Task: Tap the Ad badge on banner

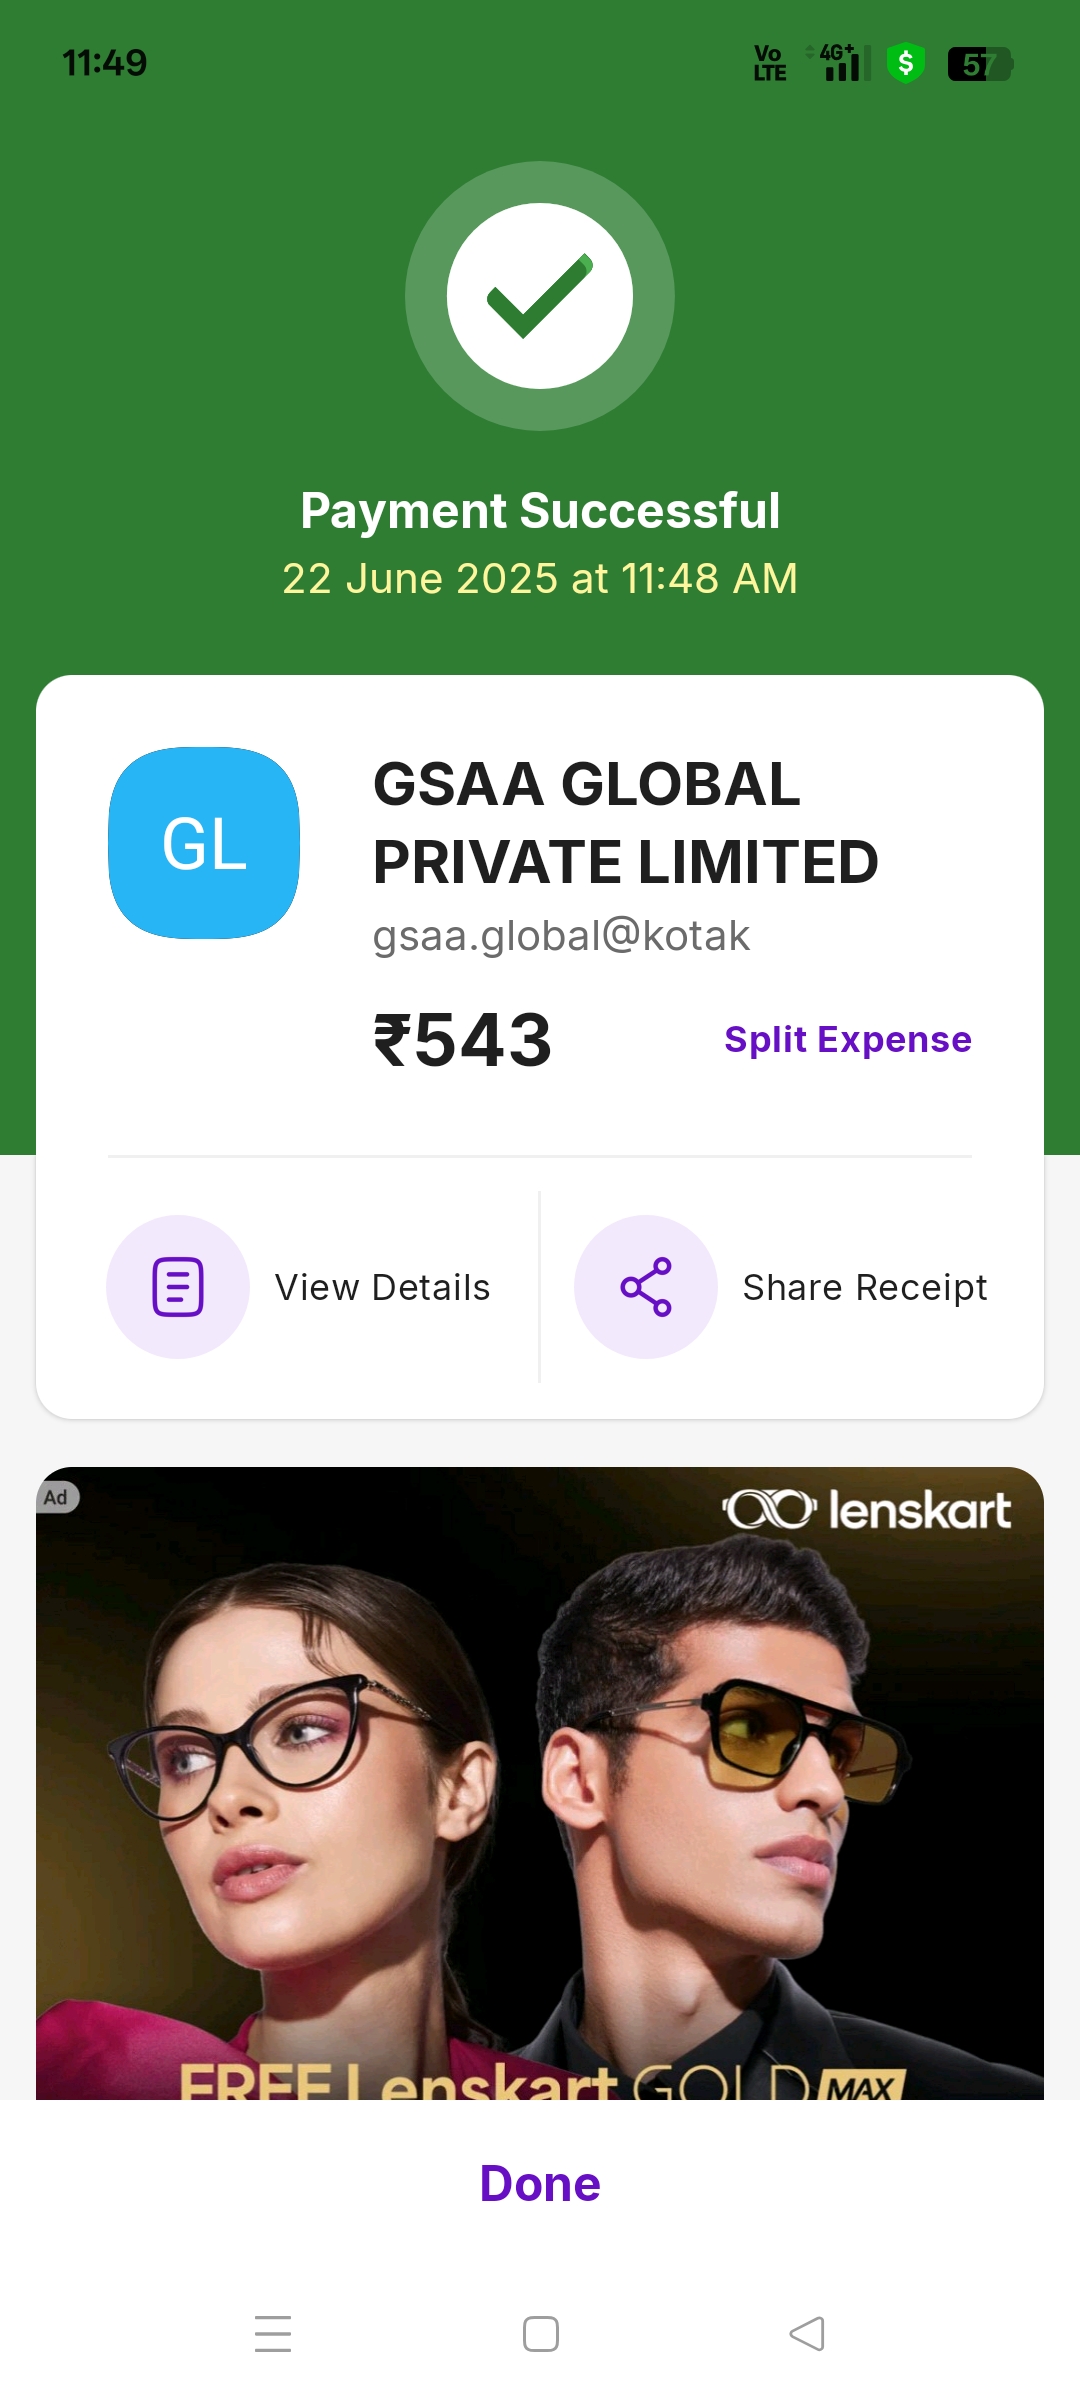Action: point(57,1497)
